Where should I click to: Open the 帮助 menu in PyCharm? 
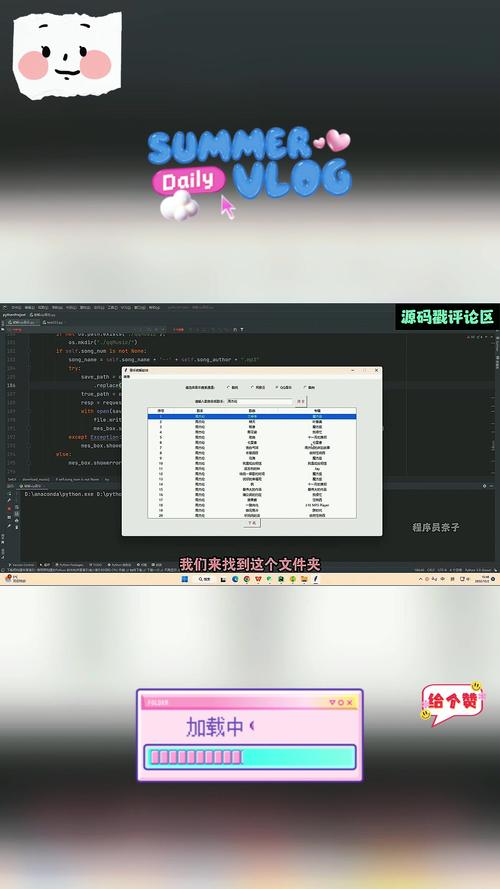pyautogui.click(x=154, y=307)
